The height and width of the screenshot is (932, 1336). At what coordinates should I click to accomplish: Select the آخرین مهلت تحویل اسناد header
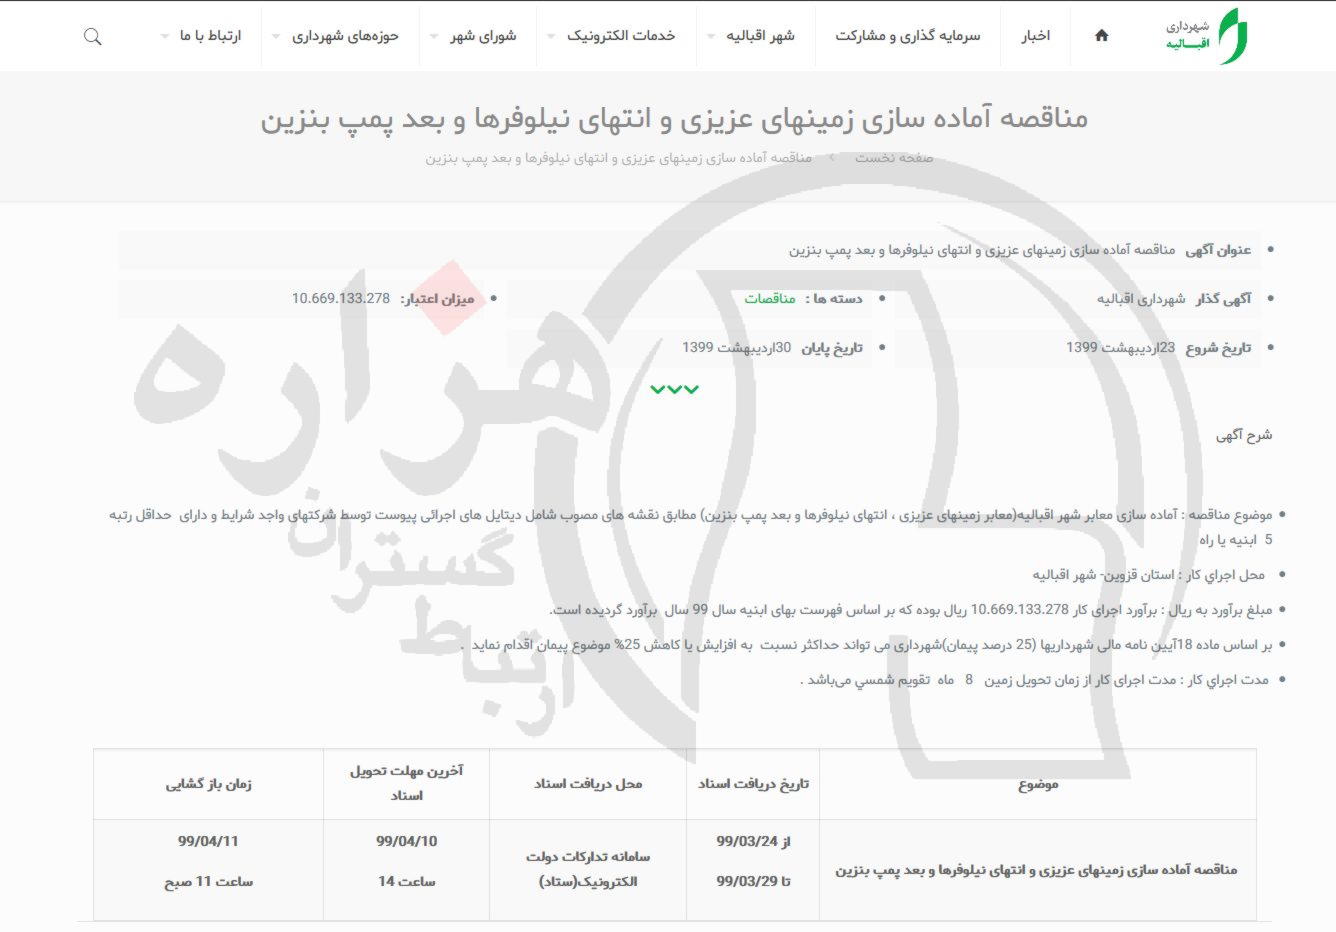point(406,783)
